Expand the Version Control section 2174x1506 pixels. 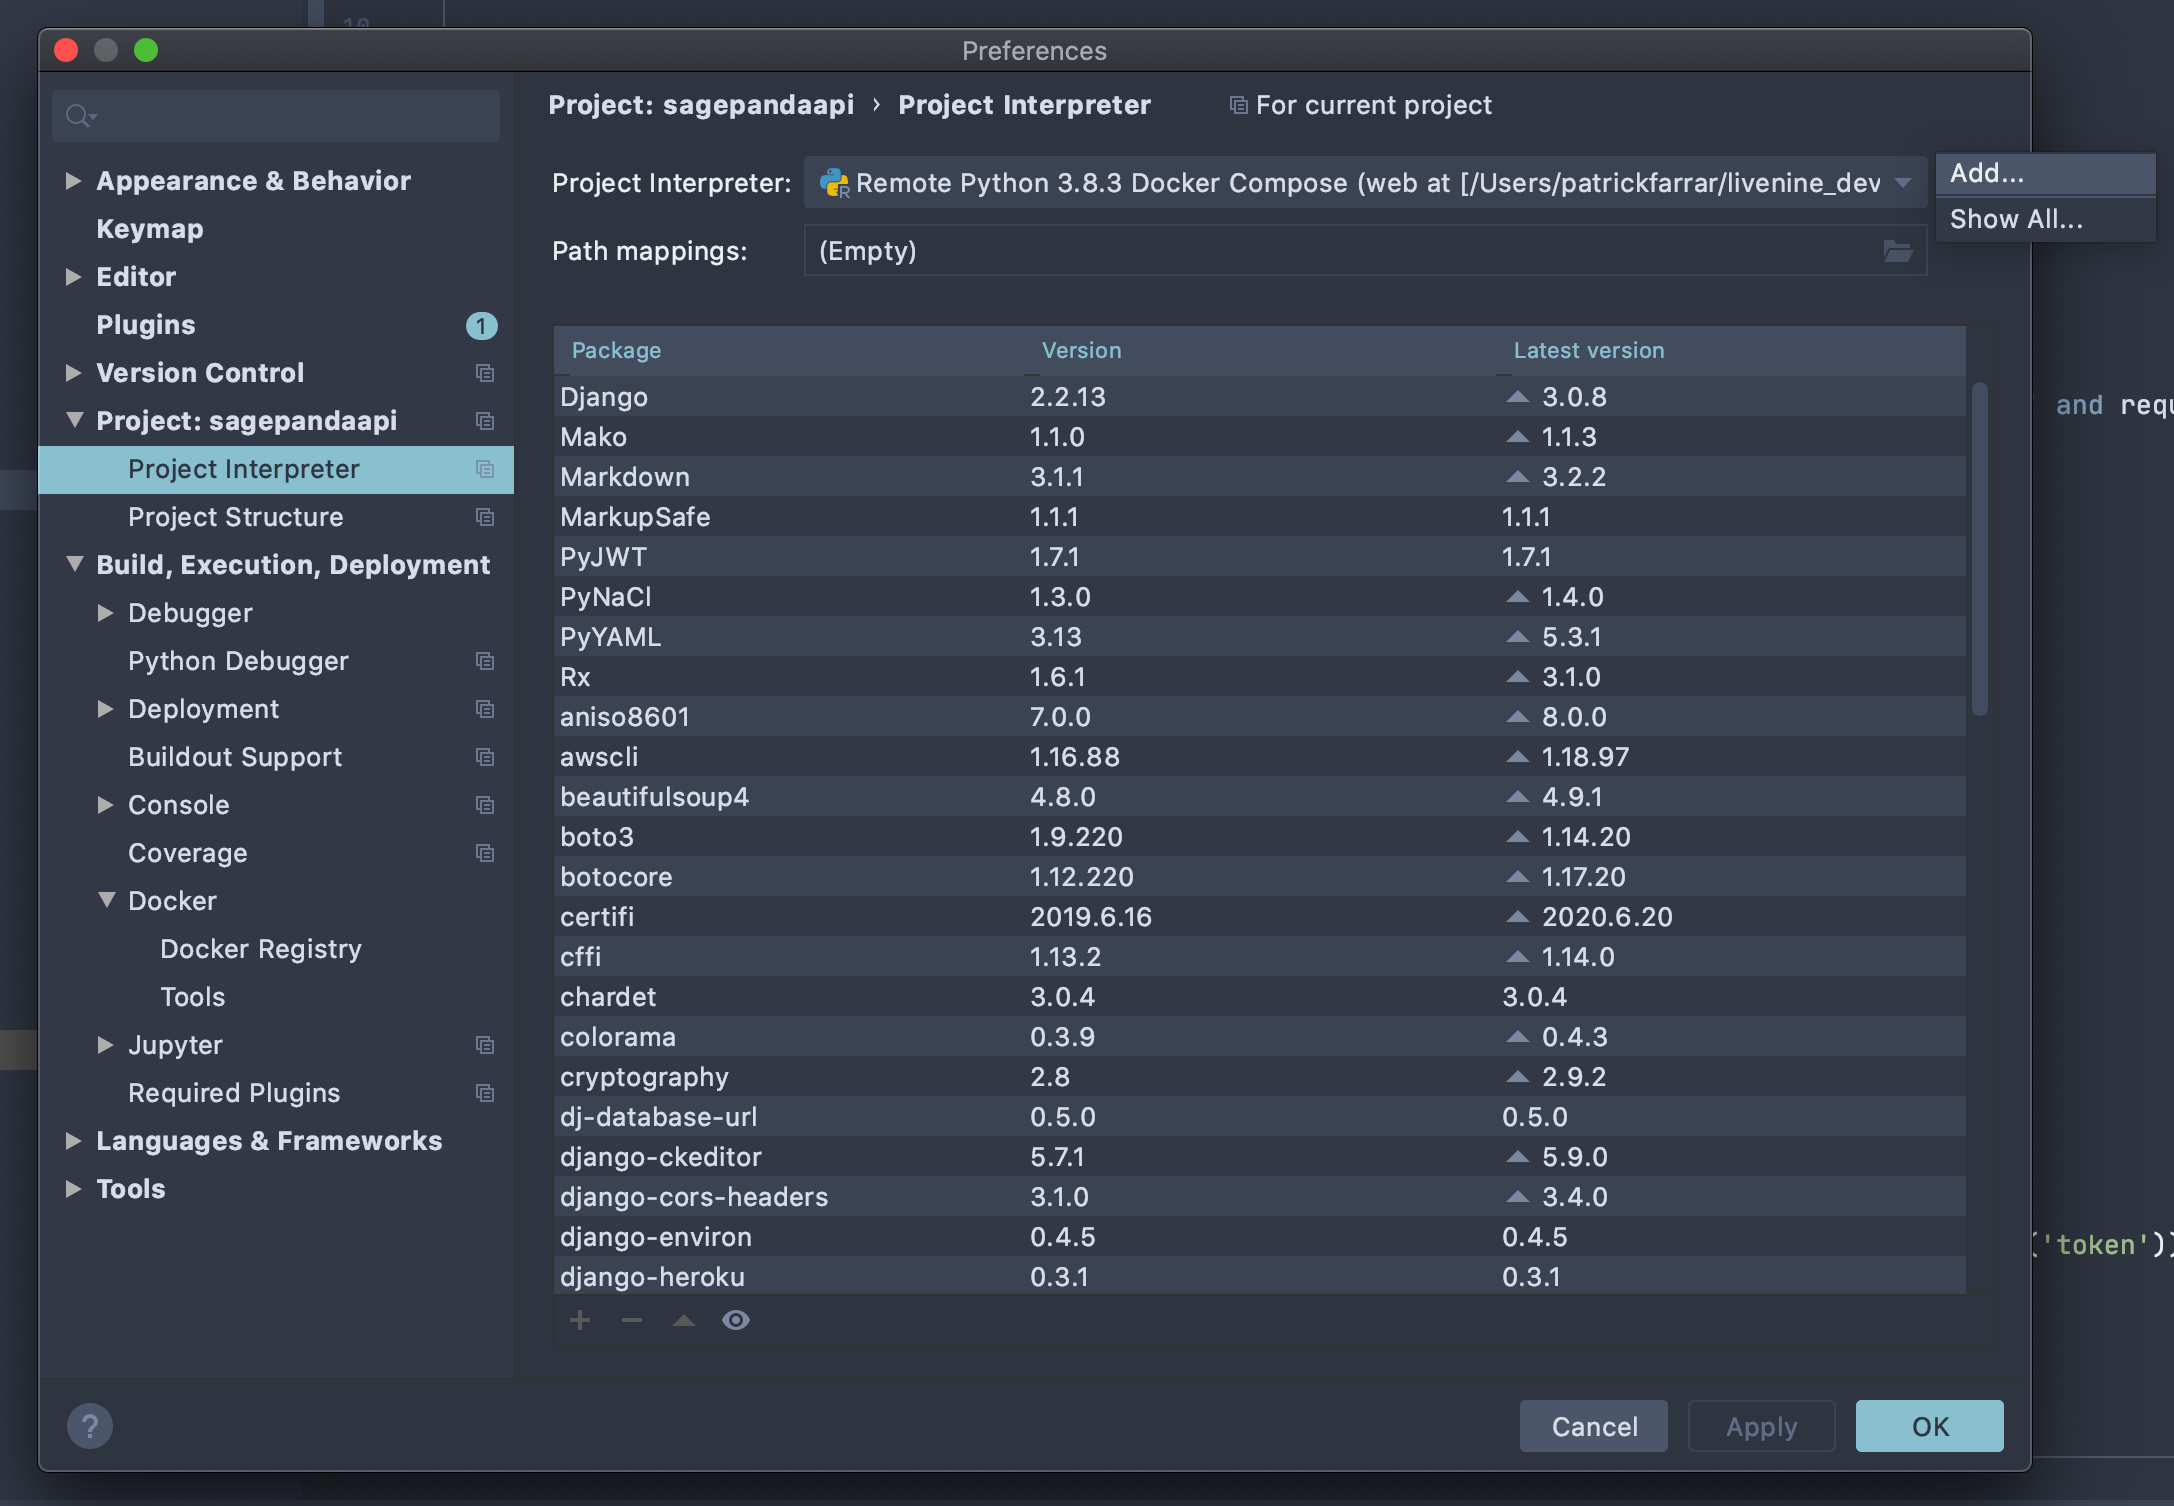click(73, 373)
